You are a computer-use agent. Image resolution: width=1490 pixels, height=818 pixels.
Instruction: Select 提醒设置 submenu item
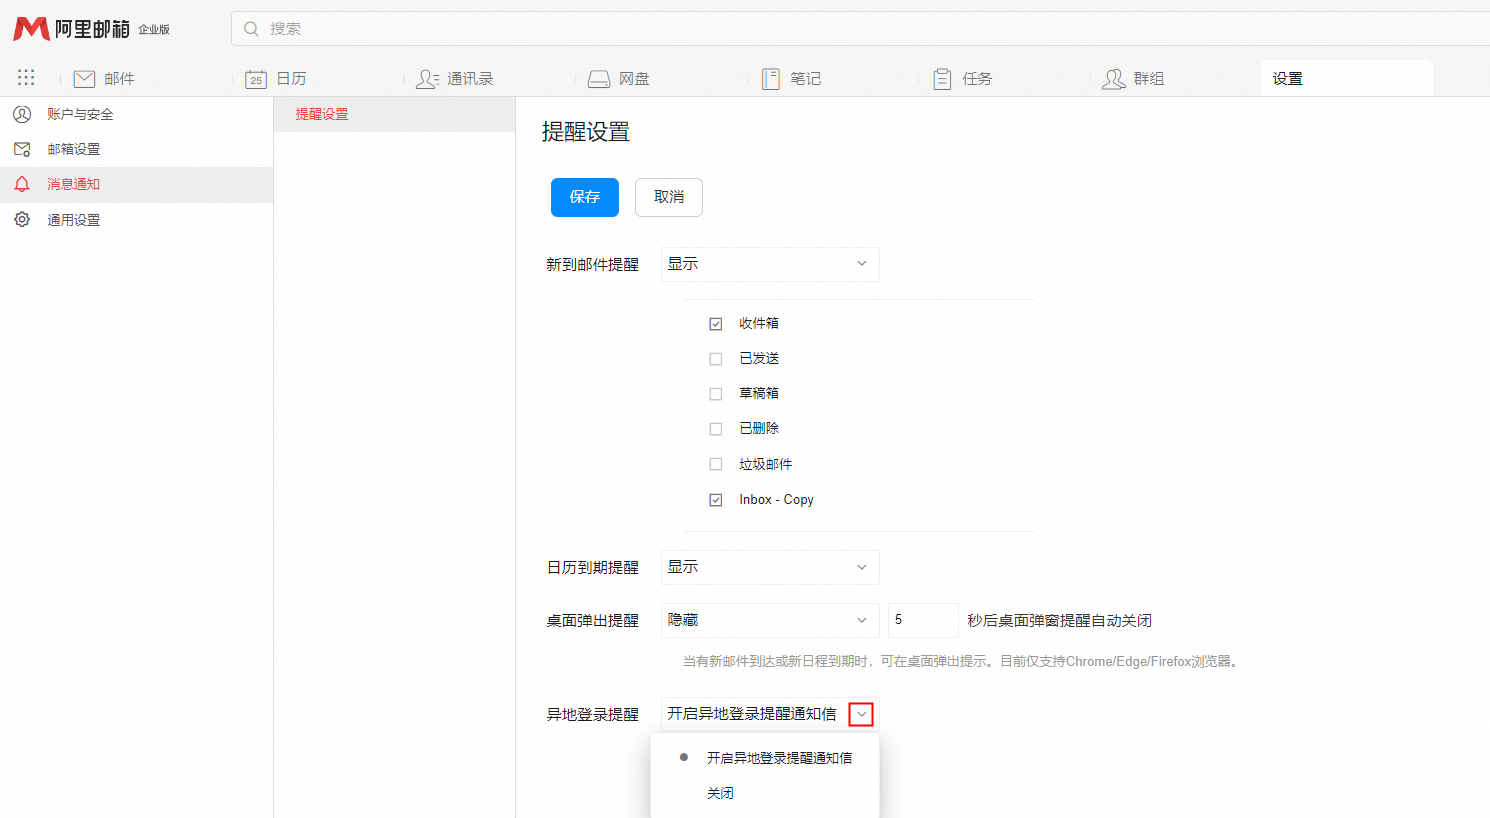tap(394, 114)
